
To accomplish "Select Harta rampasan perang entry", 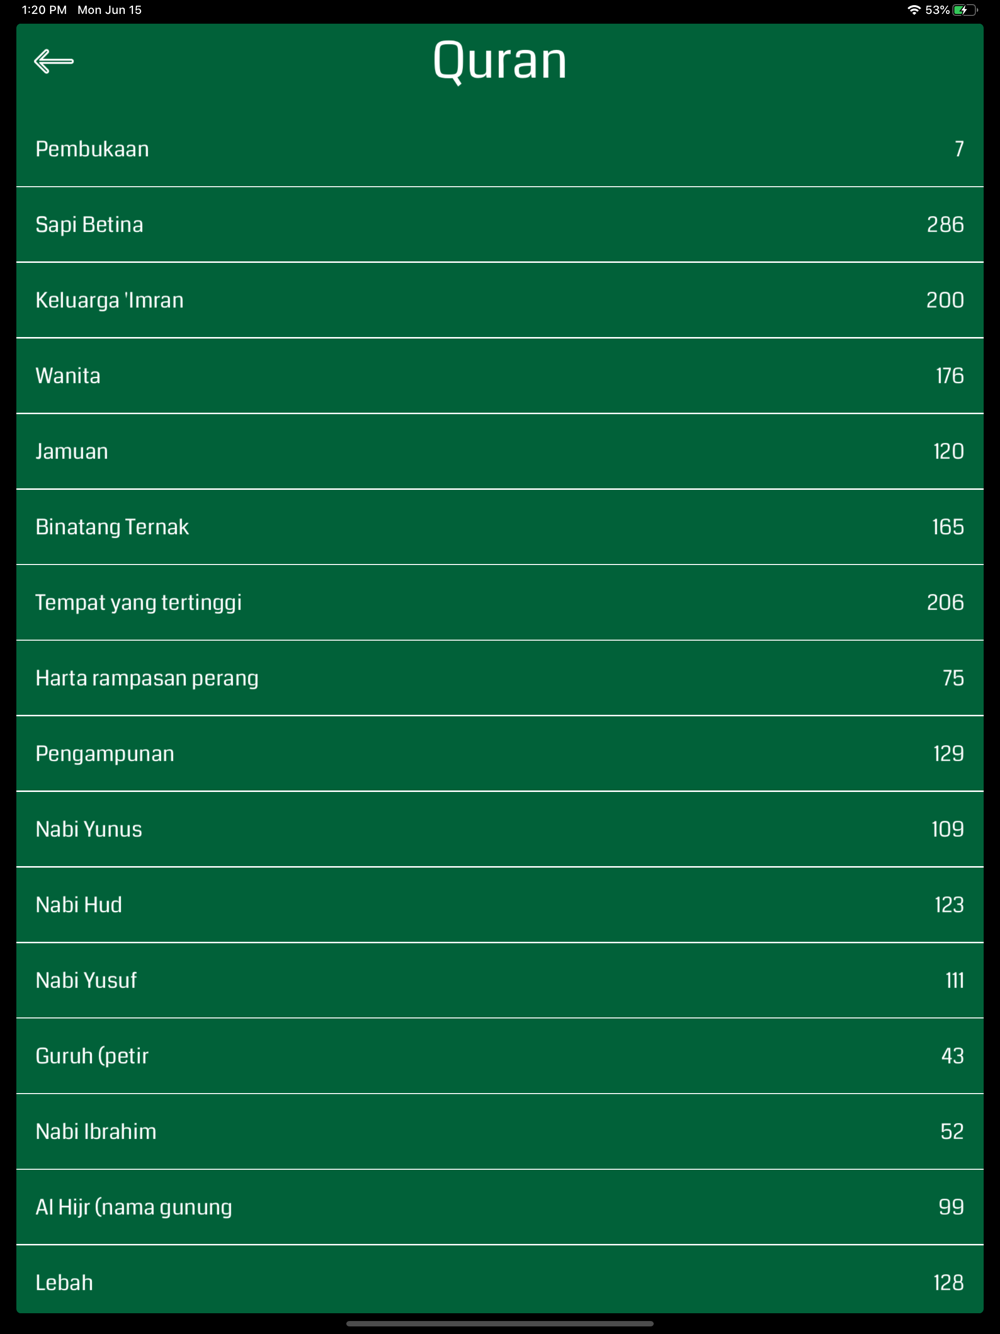I will click(500, 678).
